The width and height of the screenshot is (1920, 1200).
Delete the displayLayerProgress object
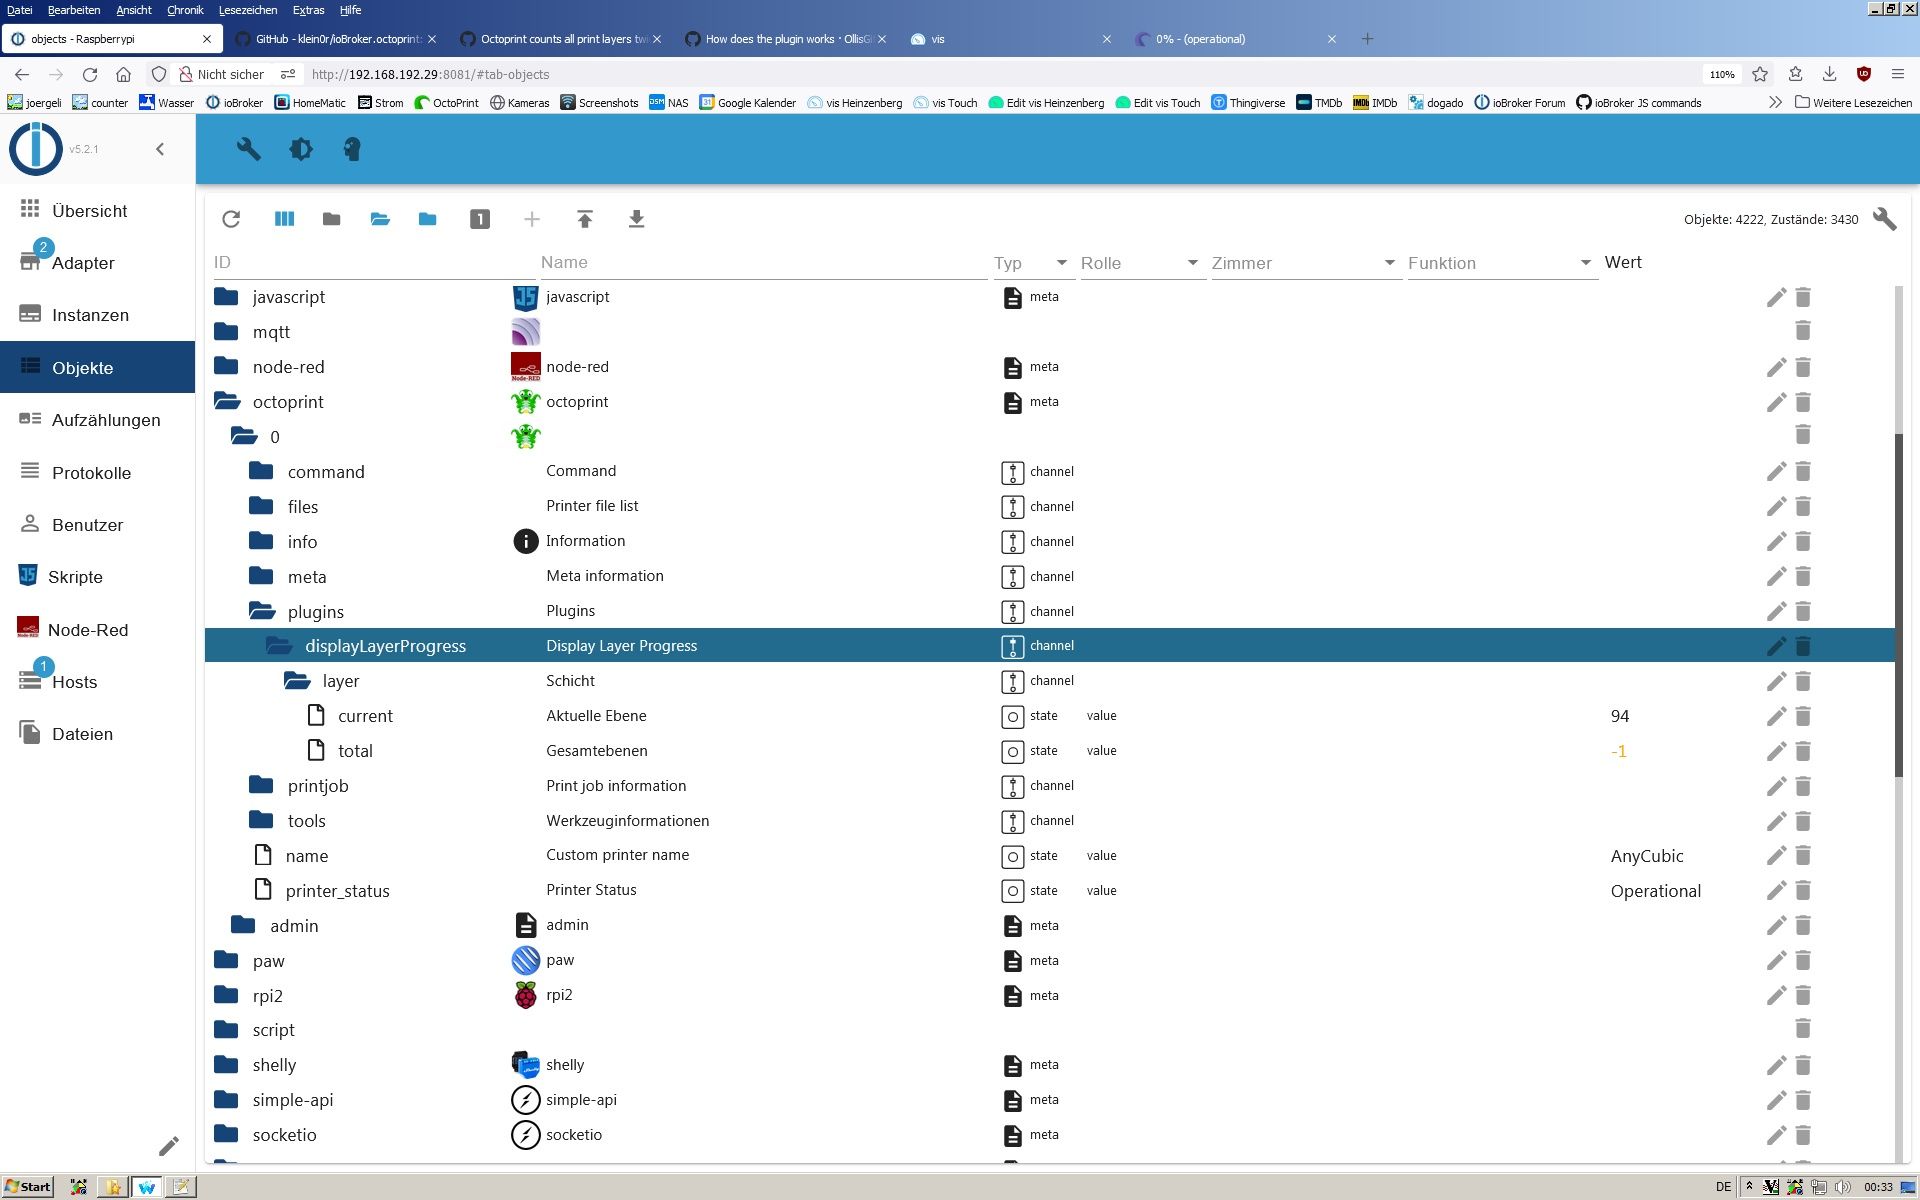(x=1803, y=646)
